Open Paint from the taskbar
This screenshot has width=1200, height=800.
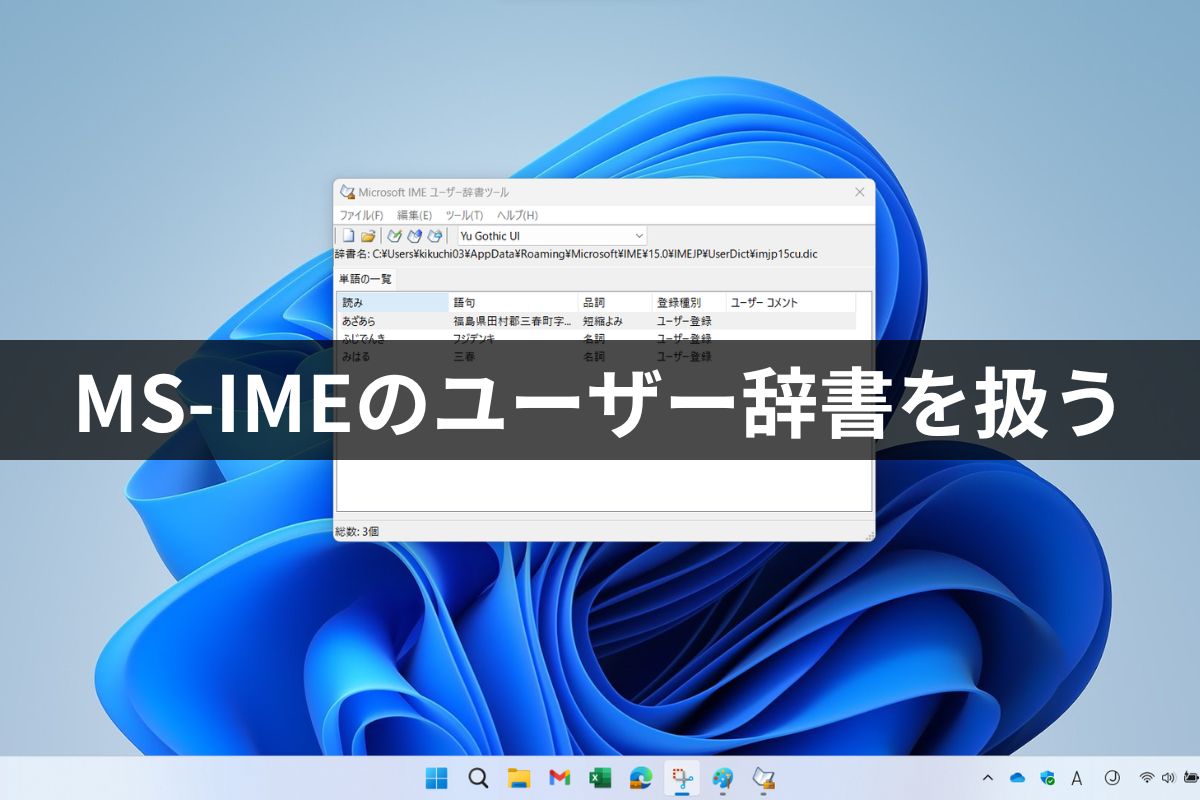tap(721, 779)
